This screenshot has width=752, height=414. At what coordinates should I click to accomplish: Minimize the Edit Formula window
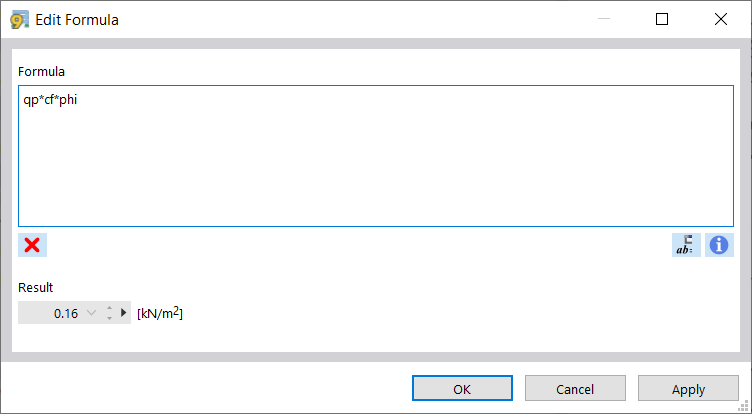(604, 19)
